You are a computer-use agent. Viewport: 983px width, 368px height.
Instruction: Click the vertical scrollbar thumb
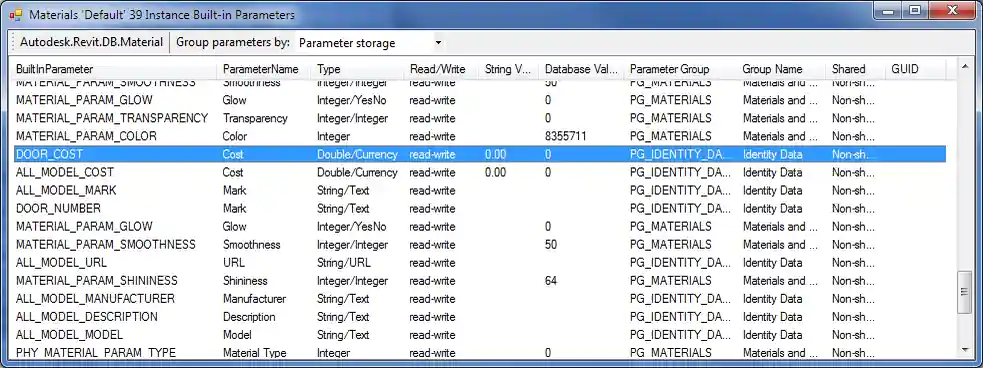click(965, 293)
